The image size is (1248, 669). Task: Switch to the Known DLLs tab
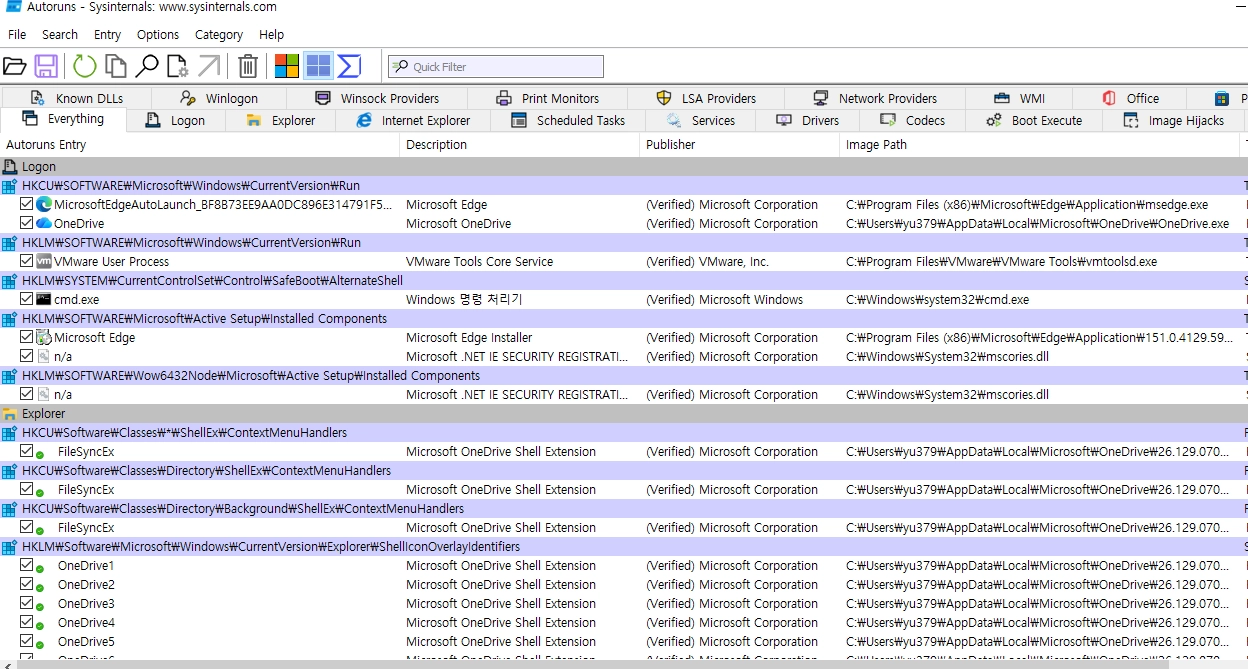(77, 98)
